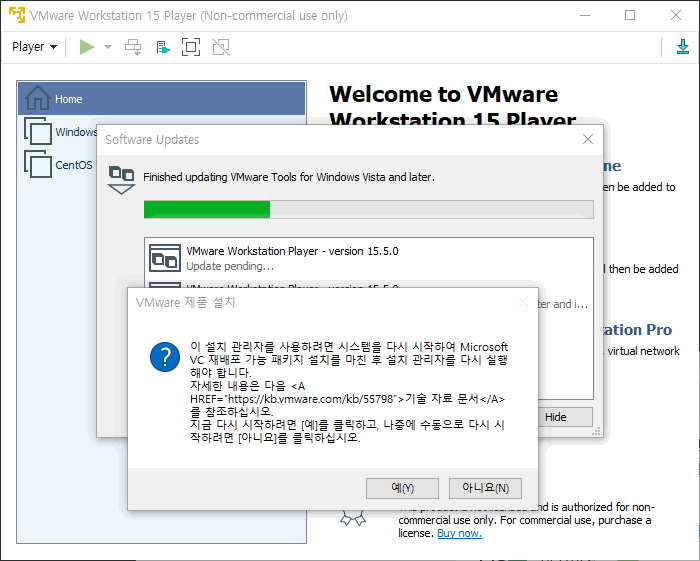This screenshot has height=561, width=700.
Task: Close the Software Updates dialog
Action: (x=588, y=139)
